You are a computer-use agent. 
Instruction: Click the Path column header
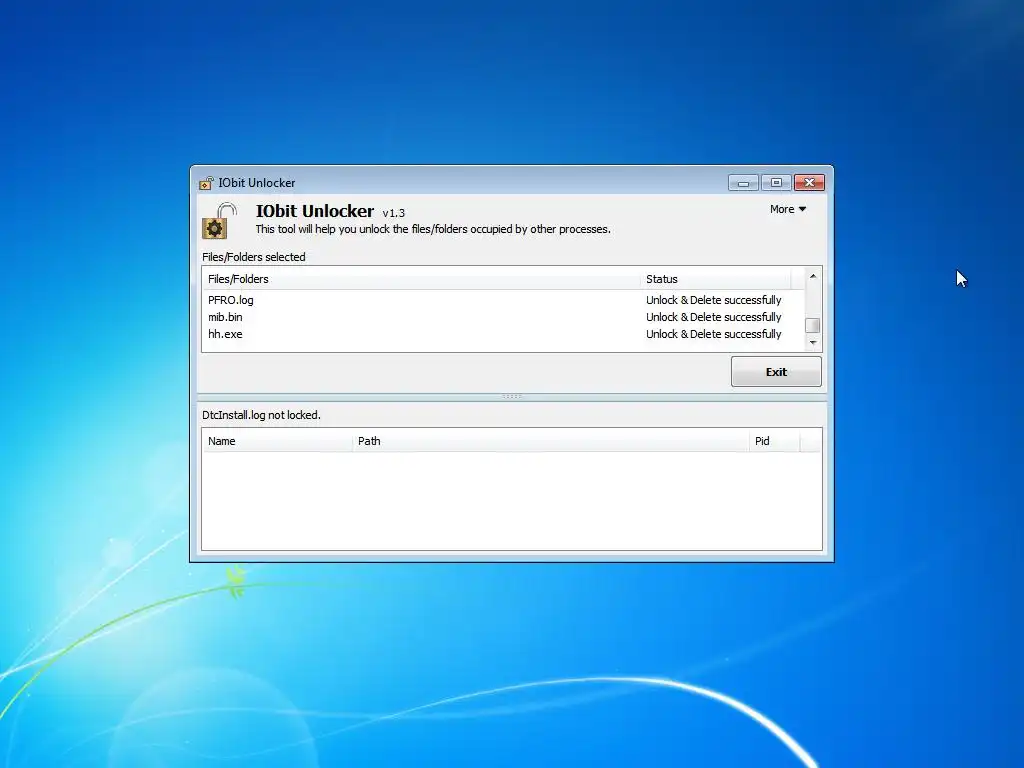(x=551, y=441)
